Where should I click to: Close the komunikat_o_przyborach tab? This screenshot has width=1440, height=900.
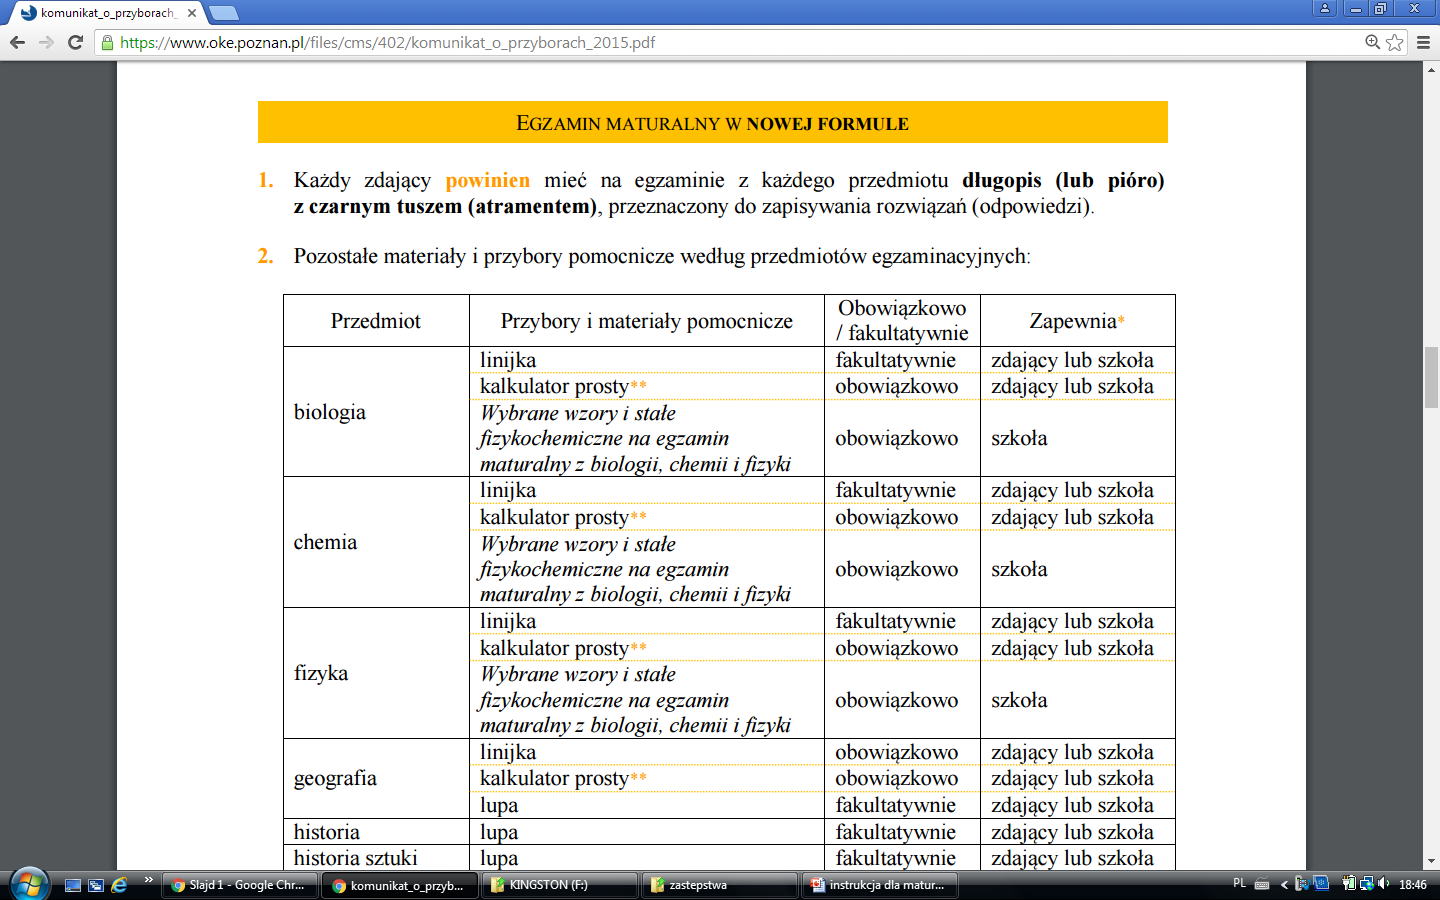(192, 13)
